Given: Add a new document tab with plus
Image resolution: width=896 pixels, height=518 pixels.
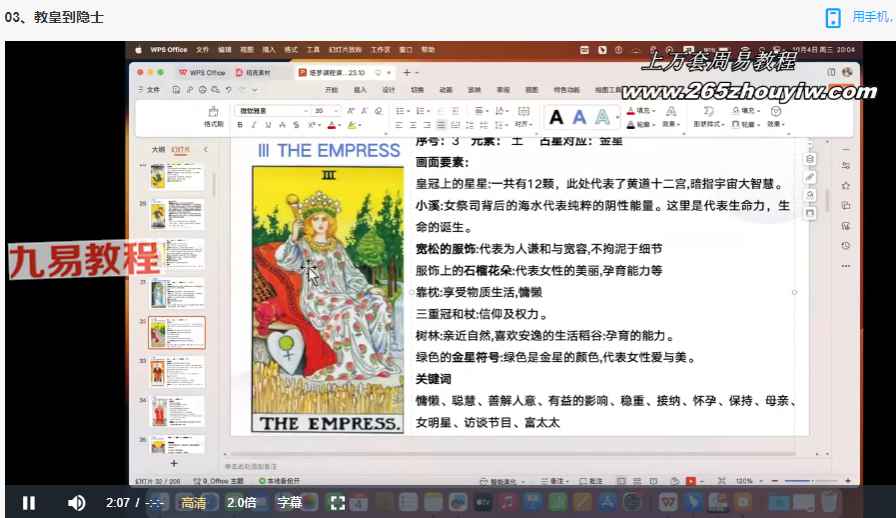Looking at the screenshot, I should pos(407,73).
